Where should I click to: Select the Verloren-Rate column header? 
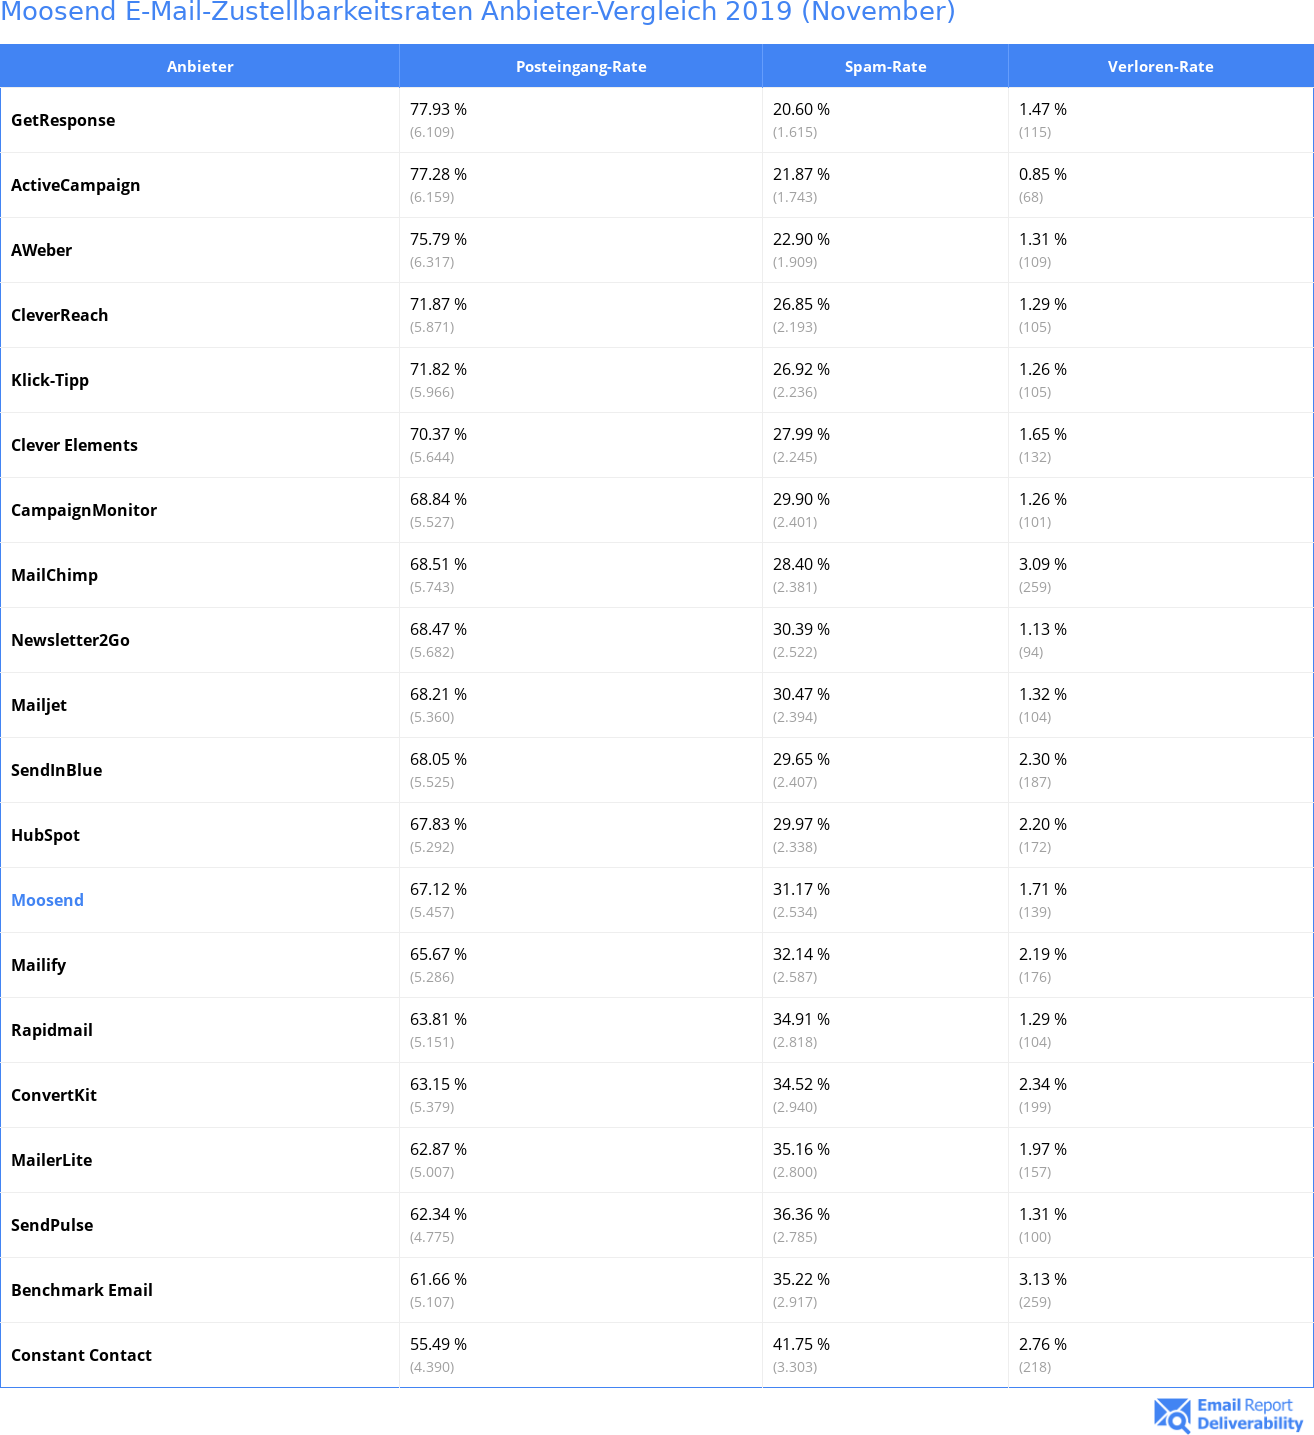tap(1160, 66)
